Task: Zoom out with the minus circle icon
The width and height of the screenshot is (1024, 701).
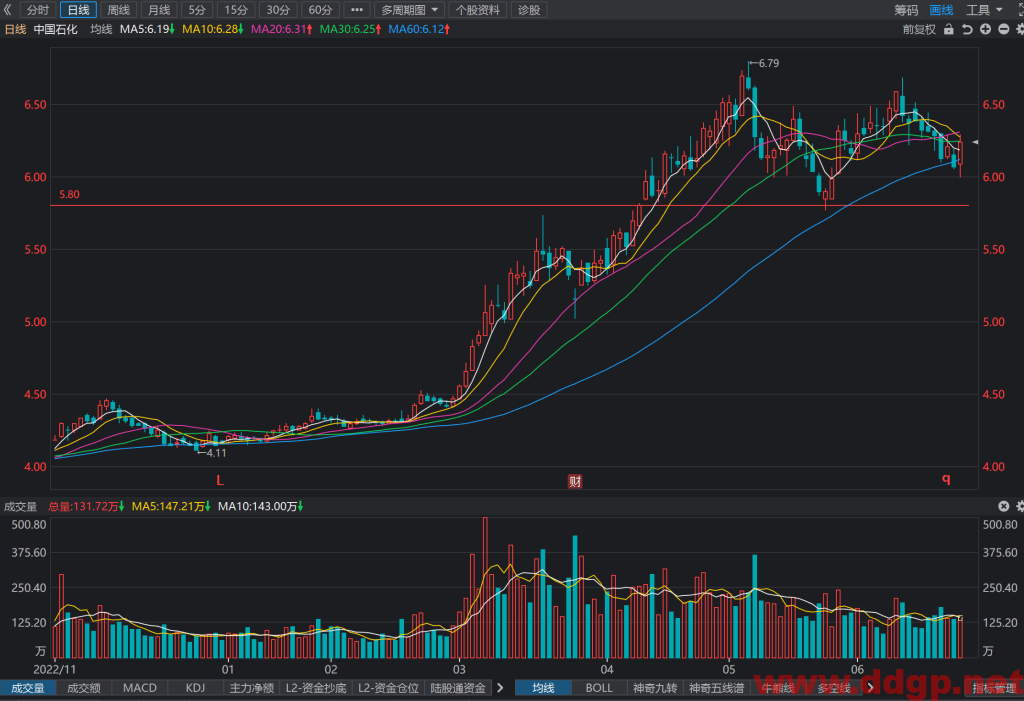Action: click(x=1004, y=29)
